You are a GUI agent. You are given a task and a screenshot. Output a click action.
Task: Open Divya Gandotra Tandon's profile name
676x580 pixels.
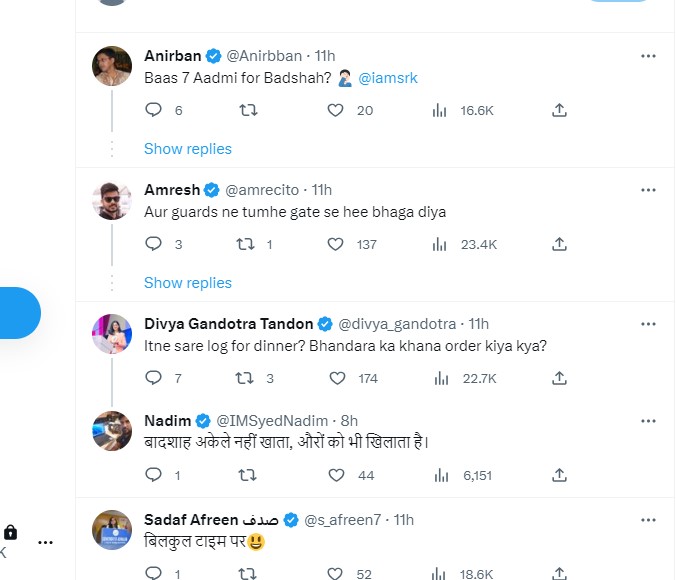(x=228, y=324)
